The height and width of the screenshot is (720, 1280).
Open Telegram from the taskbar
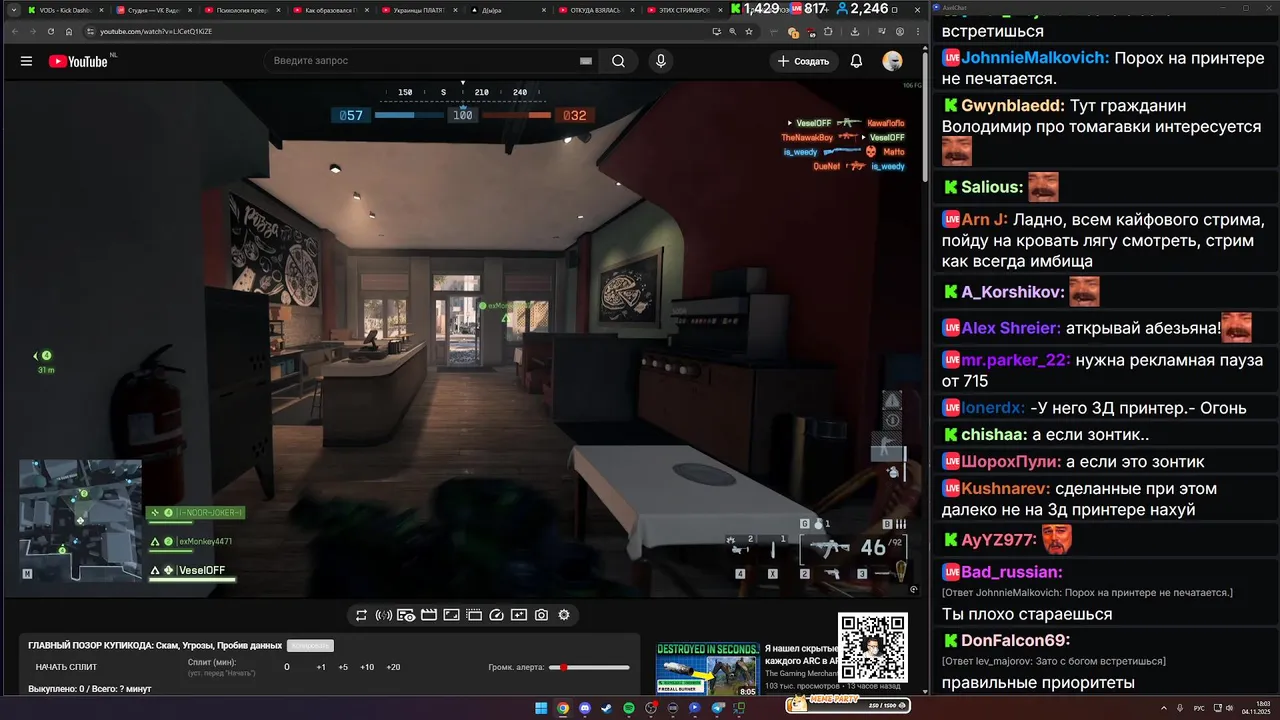tap(717, 708)
